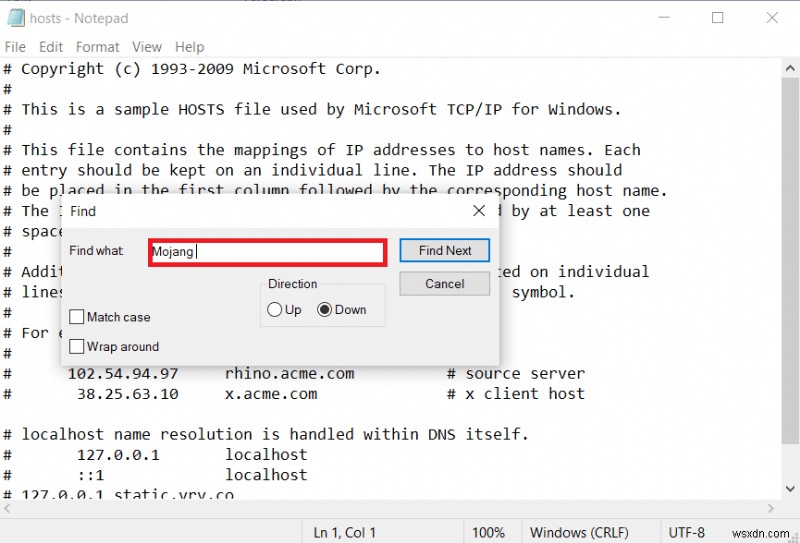Click the '# source server' comment

coord(516,374)
